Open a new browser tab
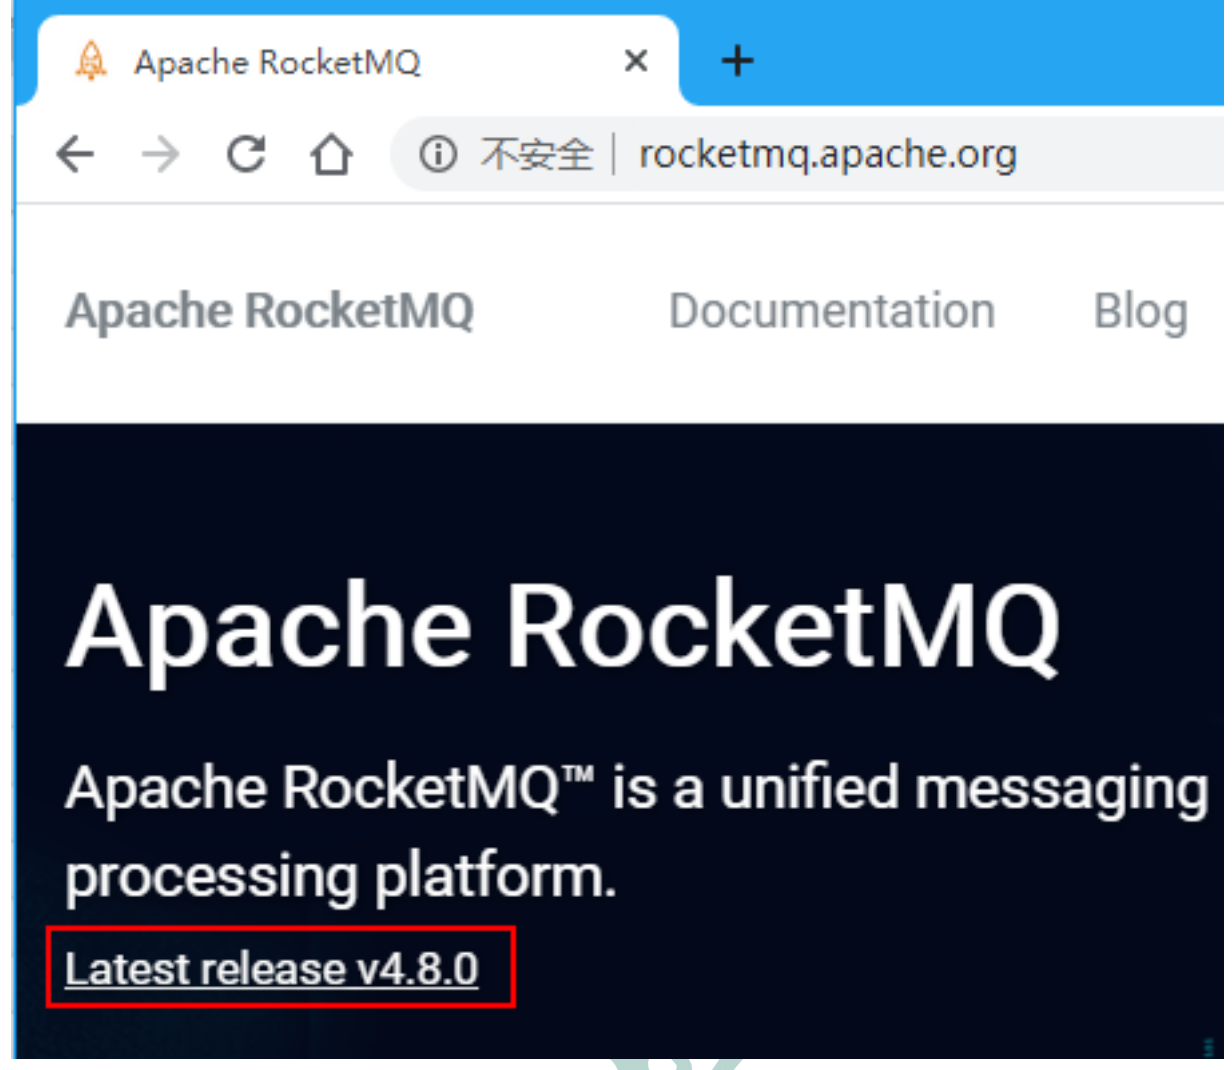Image resolution: width=1232 pixels, height=1070 pixels. coord(737,61)
